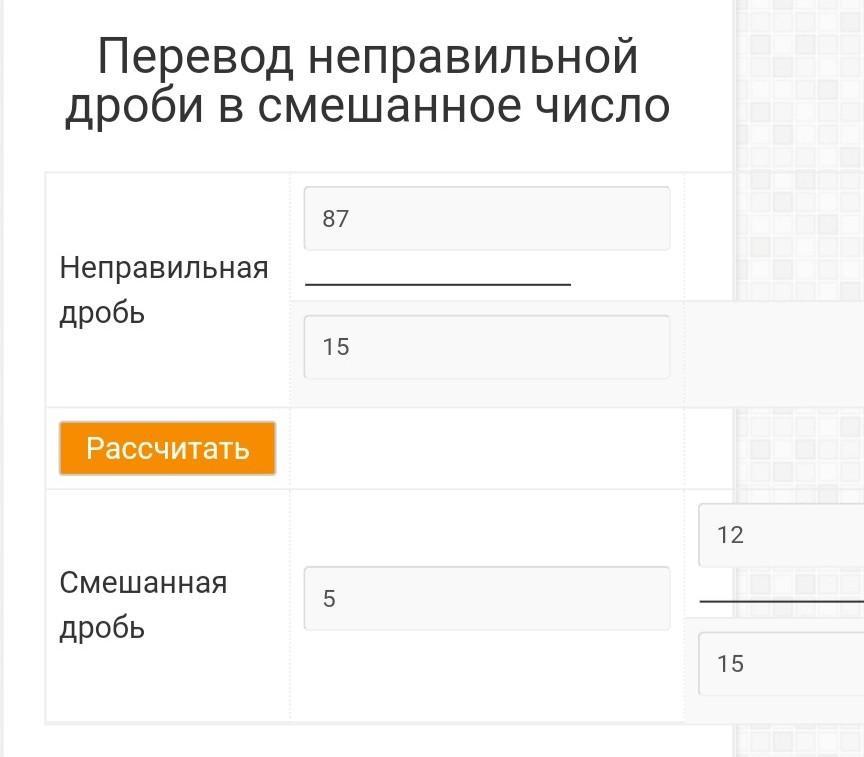The image size is (864, 757).
Task: Click the fraction bar between 87 and 15
Action: coord(437,285)
